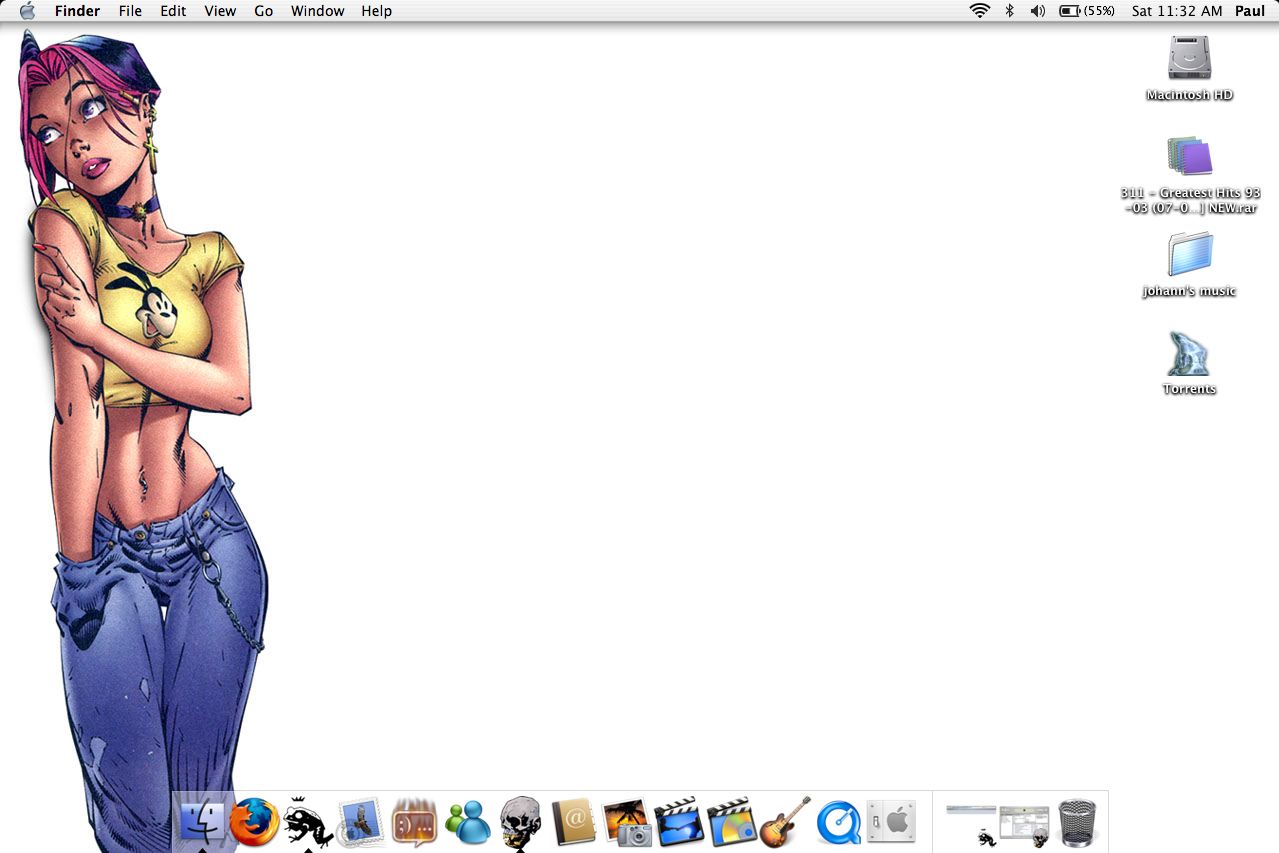1279x853 pixels.
Task: Open System Preferences from the dock
Action: (x=891, y=822)
